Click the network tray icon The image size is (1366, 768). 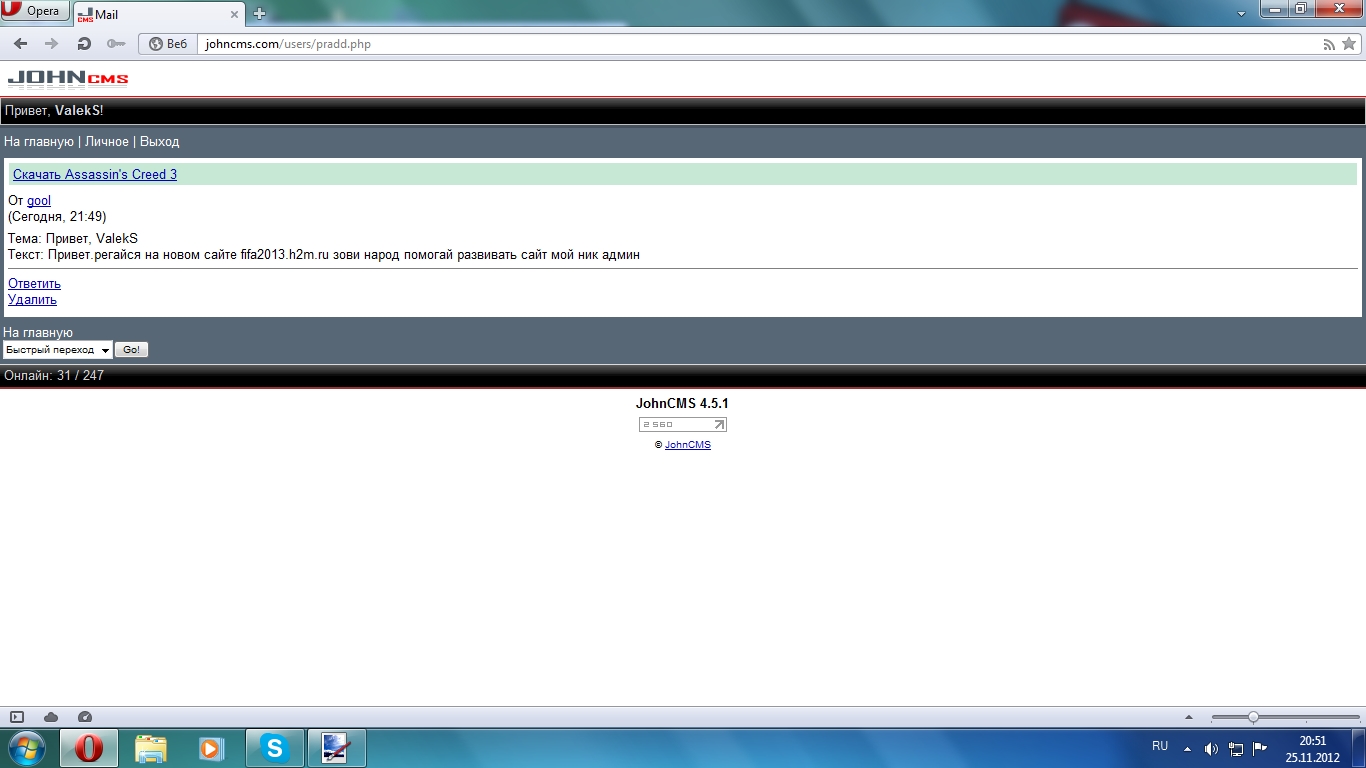pyautogui.click(x=1236, y=749)
